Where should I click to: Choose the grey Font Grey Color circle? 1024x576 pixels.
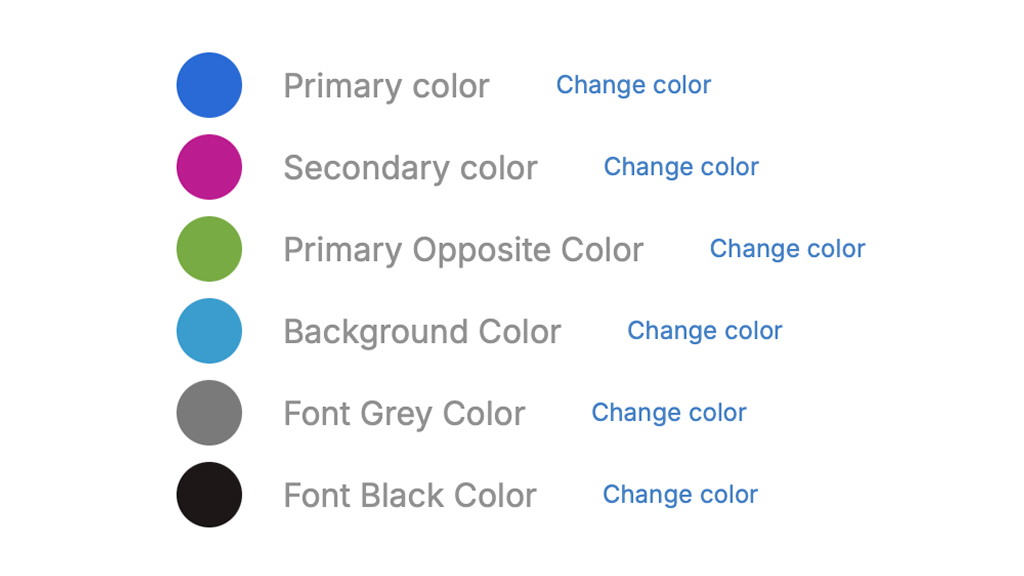click(209, 413)
